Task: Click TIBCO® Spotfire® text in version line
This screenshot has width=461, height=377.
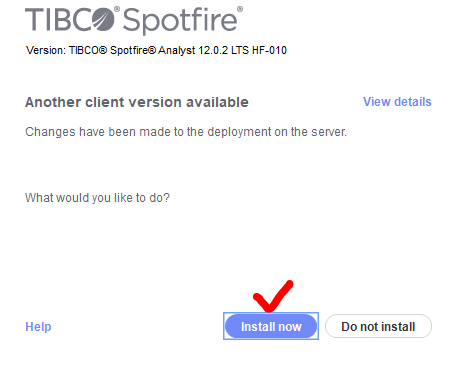Action: tap(112, 50)
